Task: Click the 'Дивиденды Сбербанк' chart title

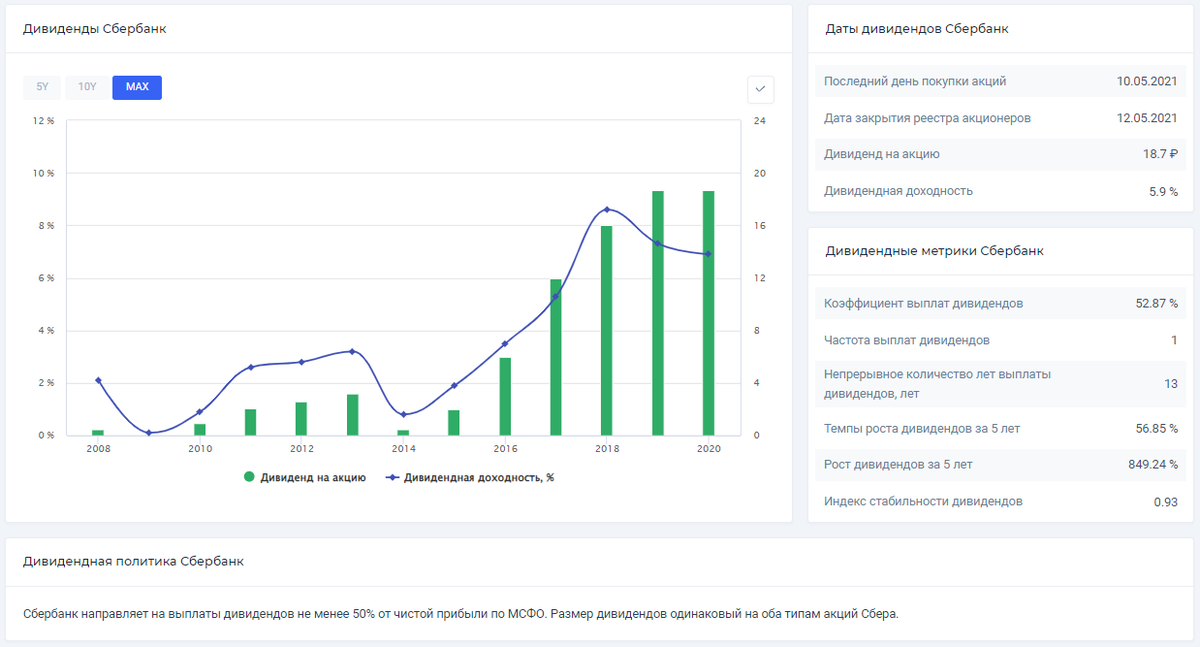Action: coord(94,29)
